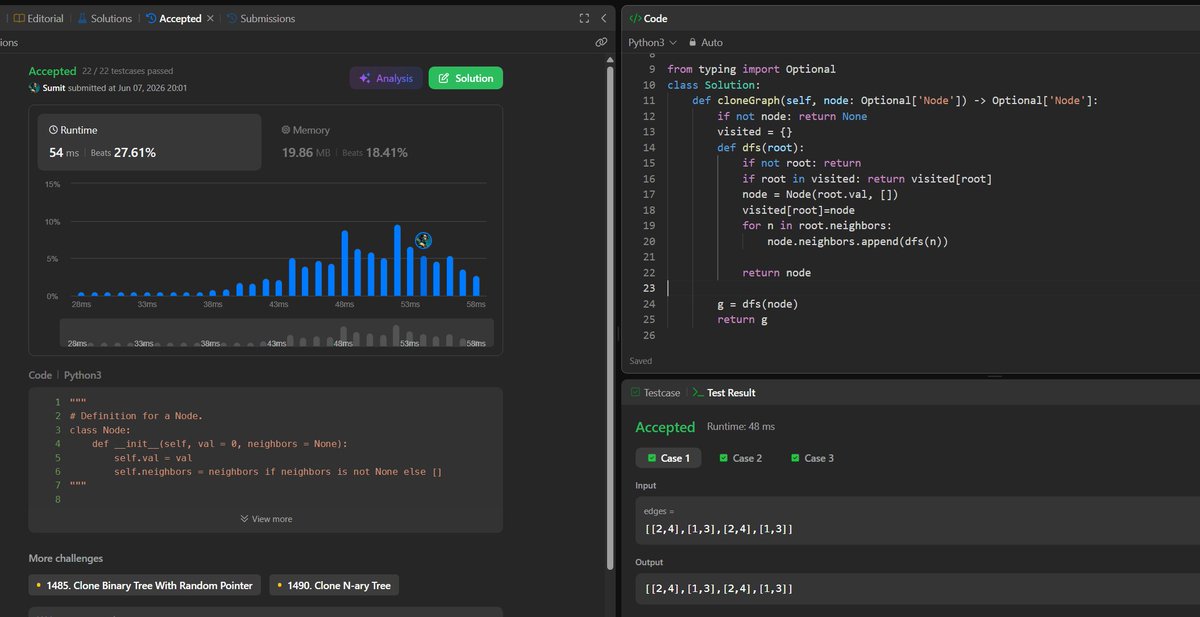Click the runtime histogram range slider
Viewport: 1200px width, 617px height.
coord(277,333)
